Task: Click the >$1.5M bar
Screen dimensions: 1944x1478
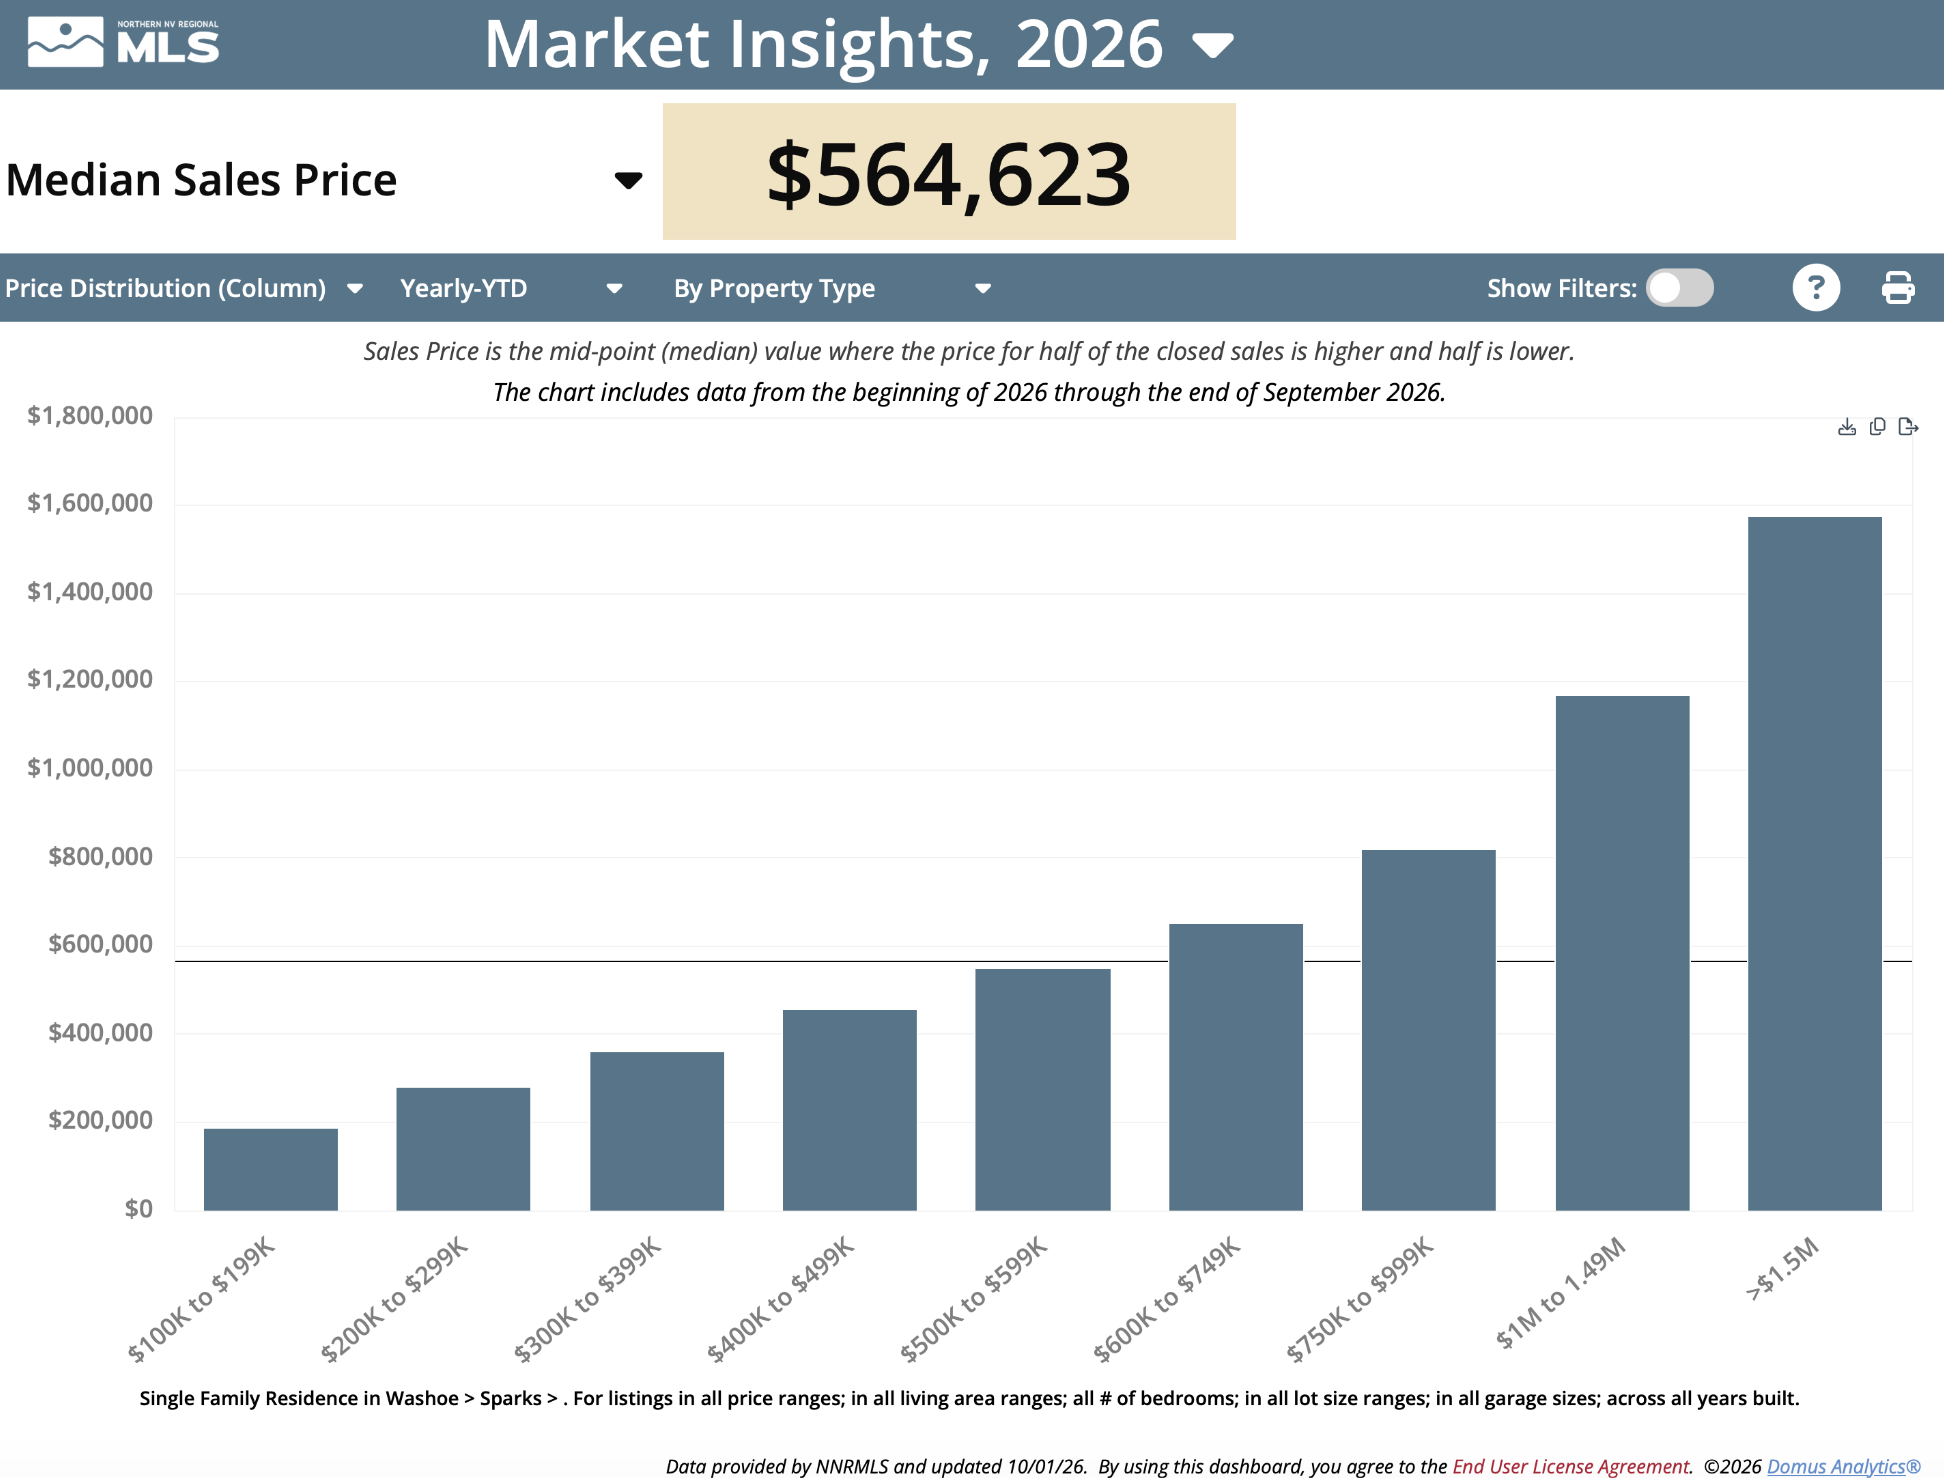Action: [1815, 864]
